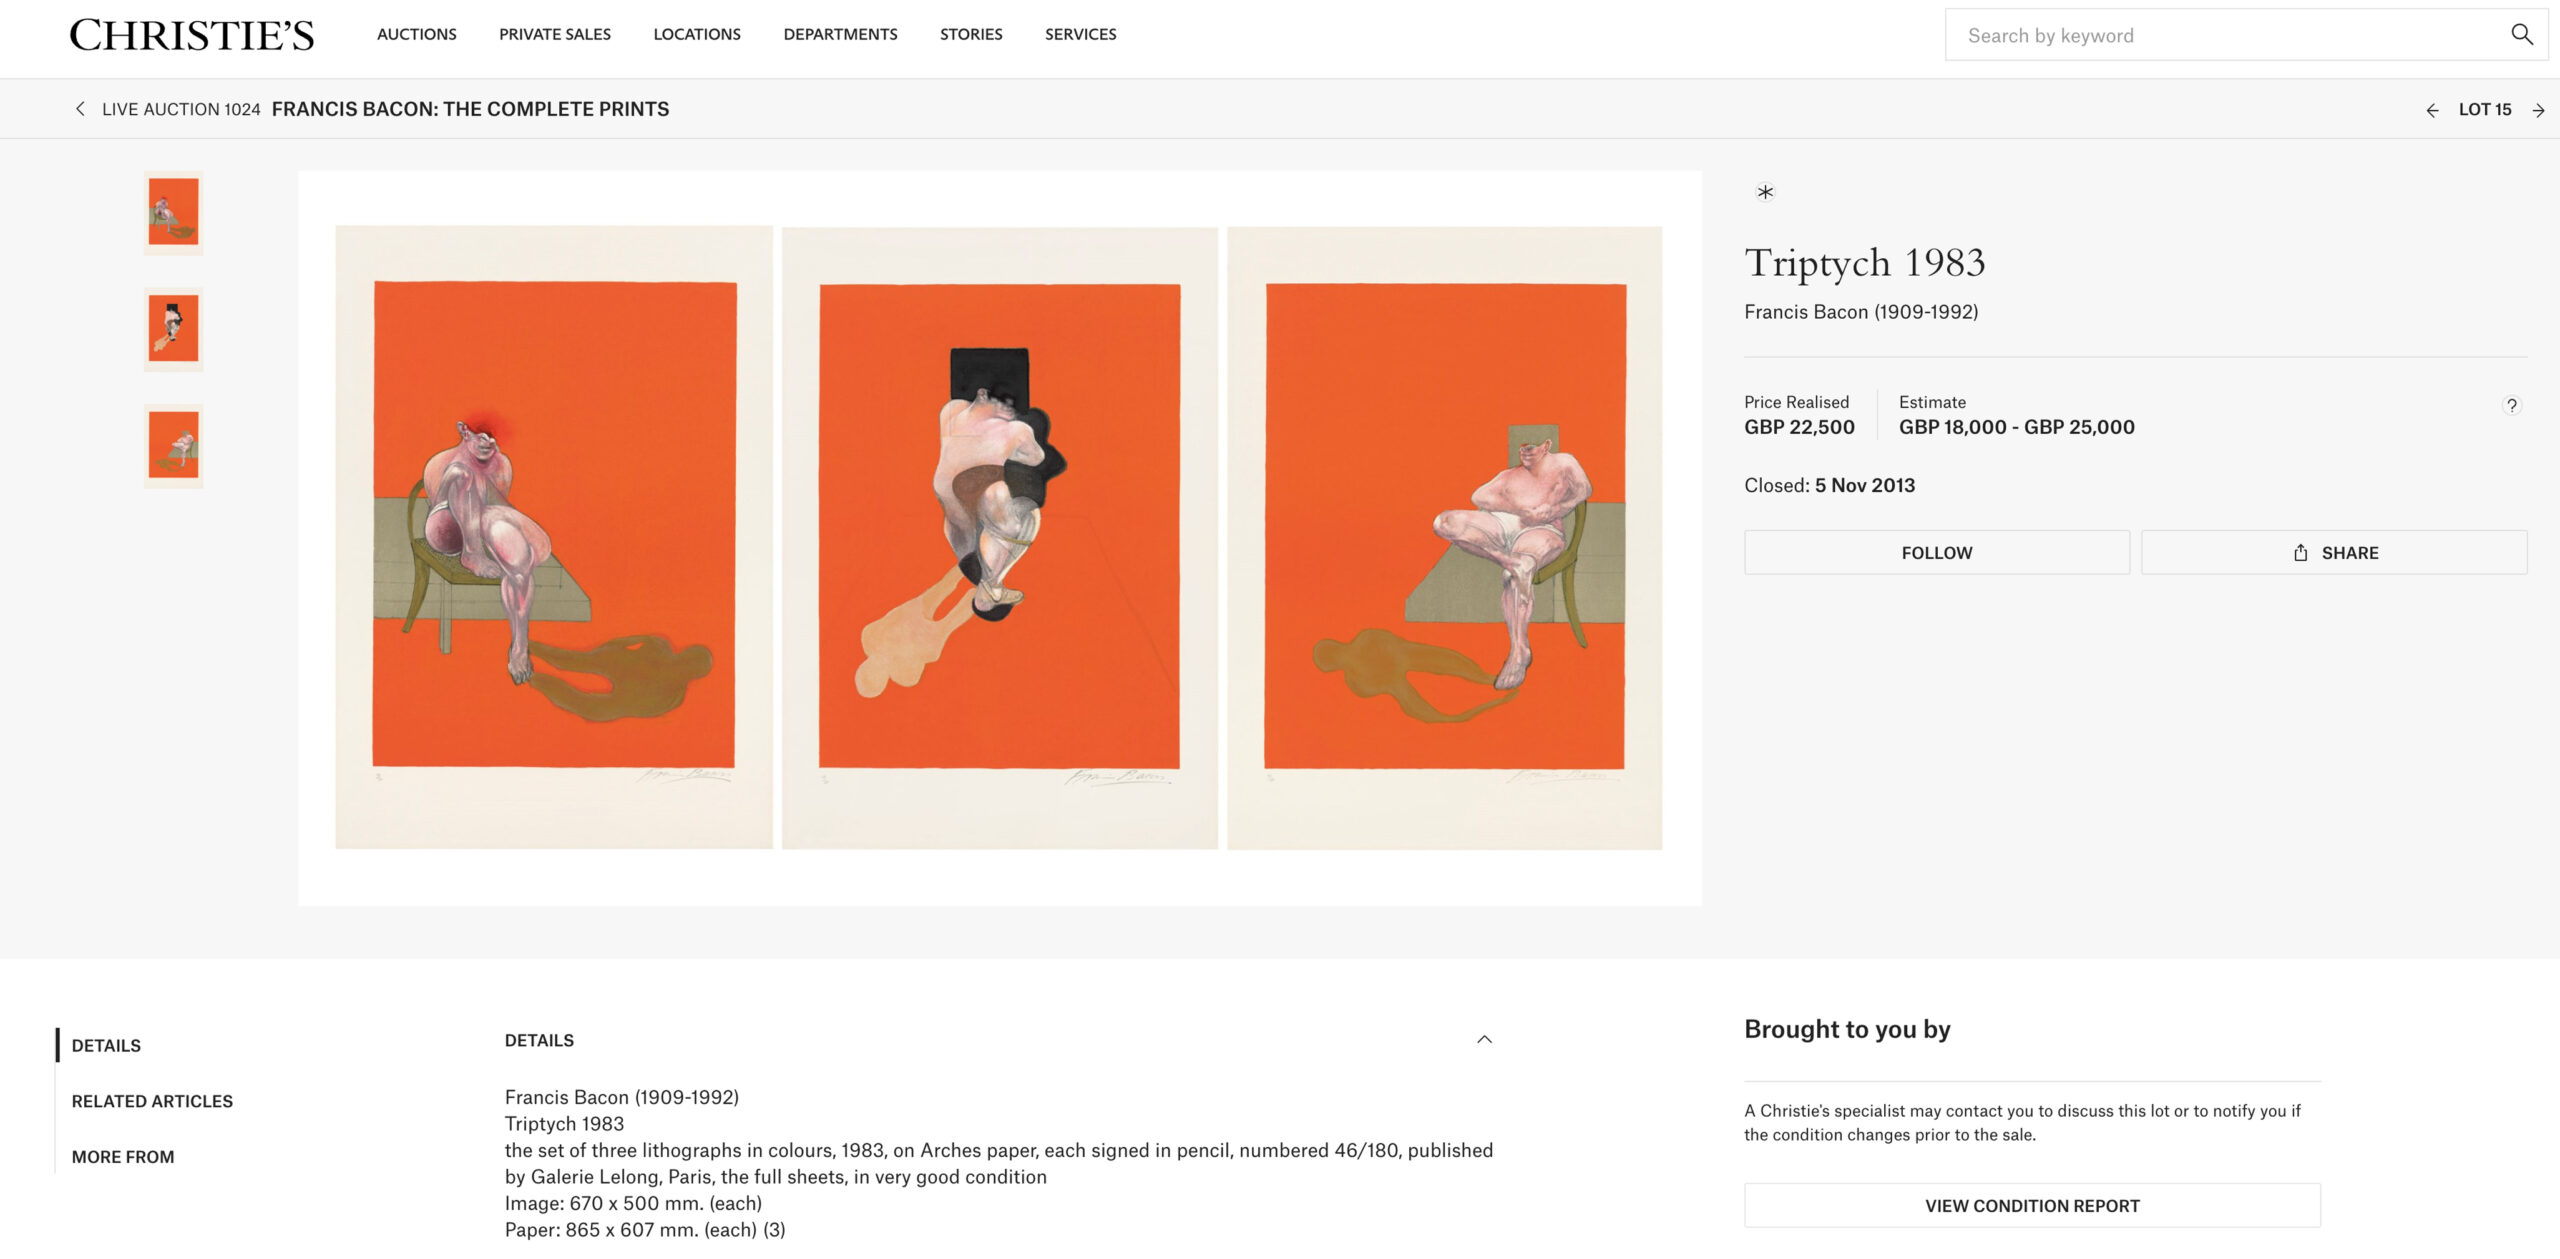2560x1259 pixels.
Task: Click the GBP 22,500 price realised
Action: tap(1799, 427)
